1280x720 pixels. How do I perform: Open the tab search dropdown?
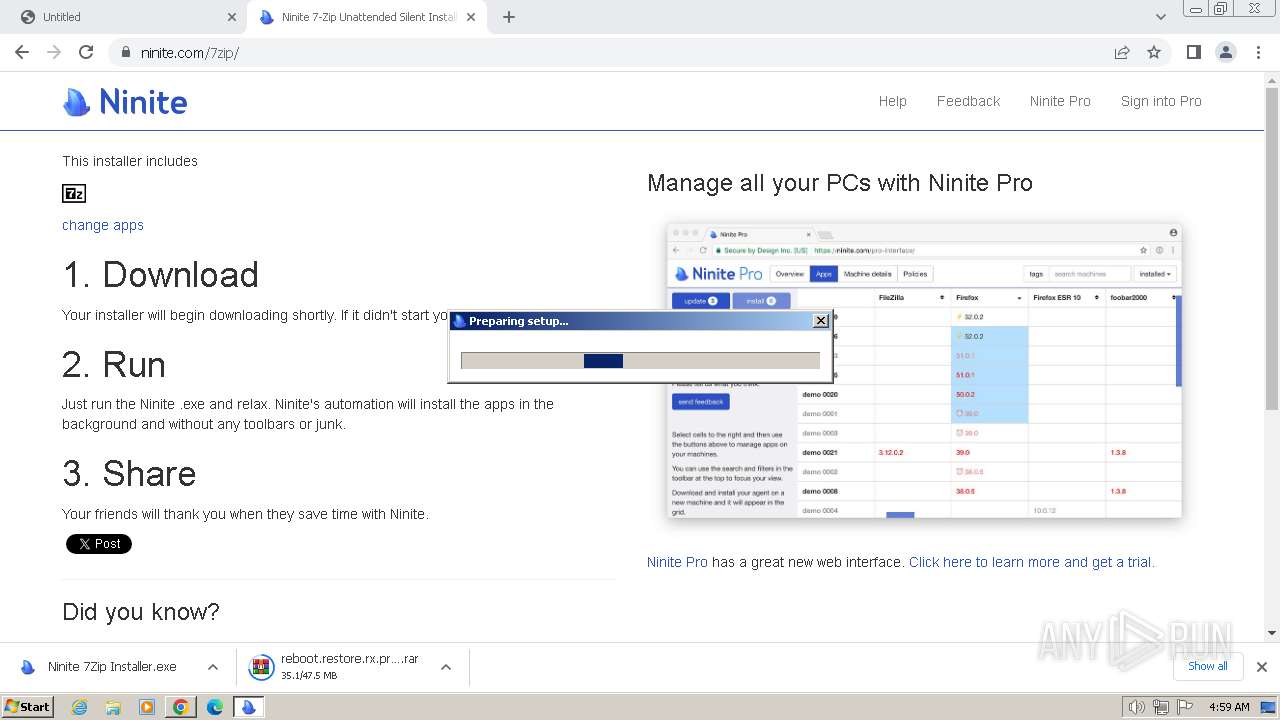pos(1160,17)
